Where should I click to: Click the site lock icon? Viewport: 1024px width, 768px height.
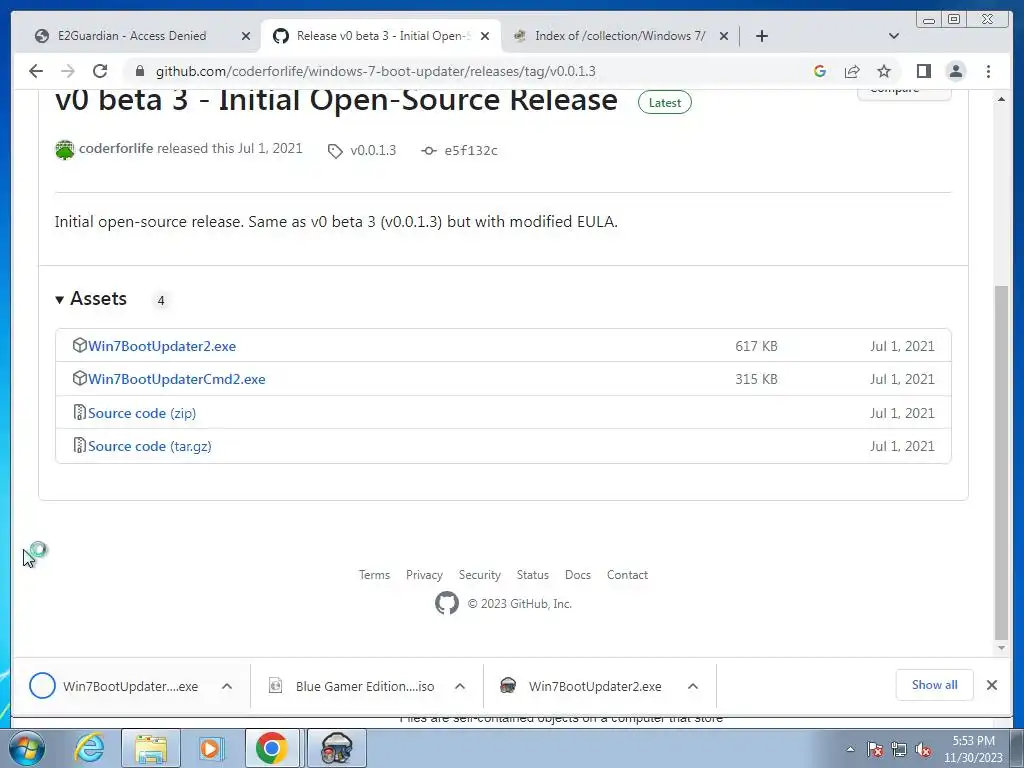click(139, 71)
